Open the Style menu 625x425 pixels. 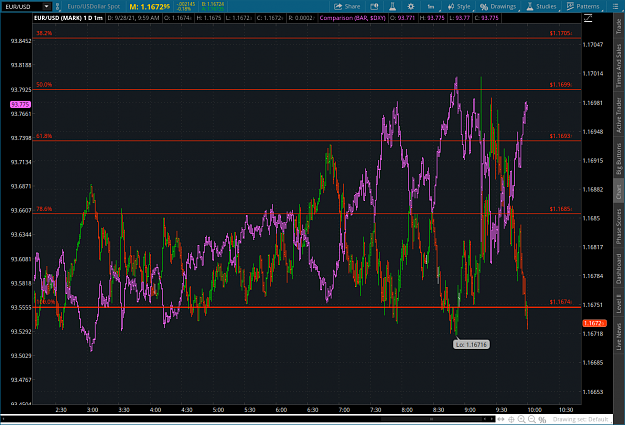click(x=459, y=6)
